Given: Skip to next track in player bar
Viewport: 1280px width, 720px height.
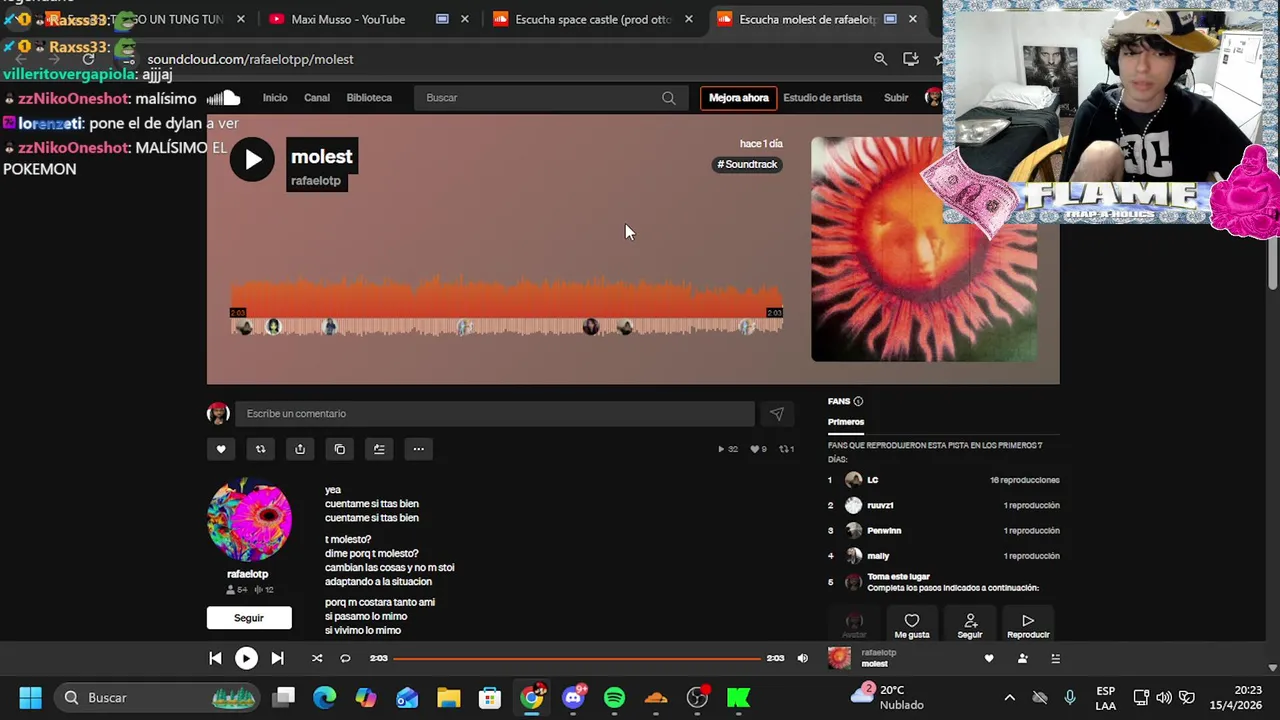Looking at the screenshot, I should point(277,658).
